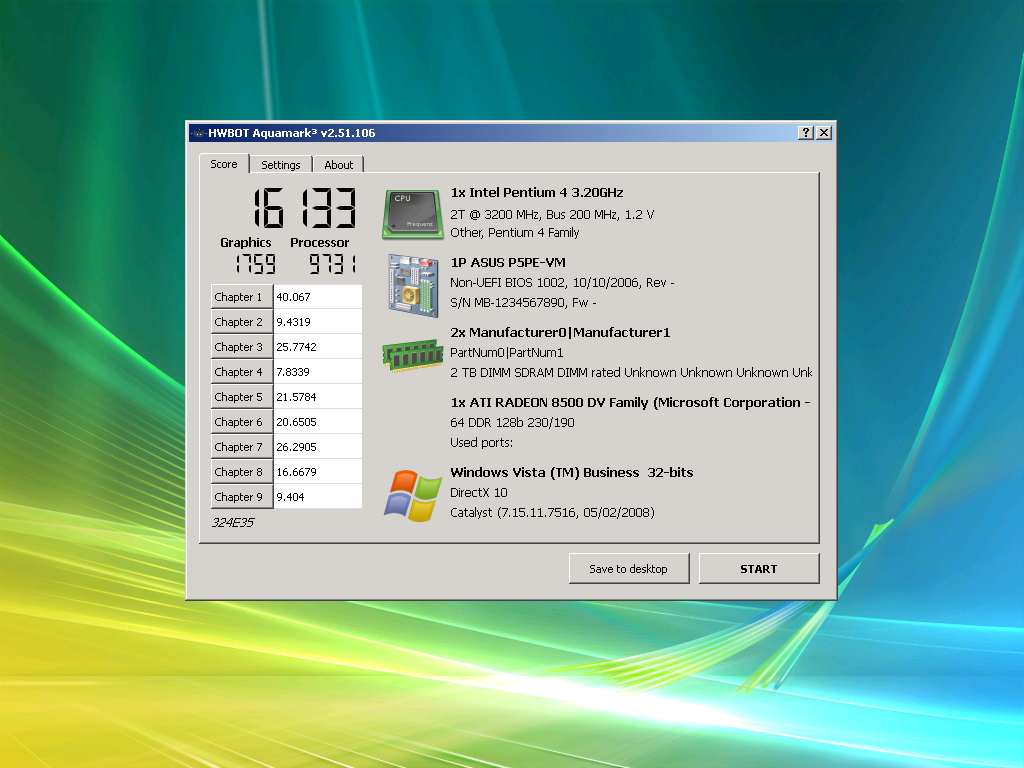Click the Non-UEFI BIOS 1002 line

coord(562,283)
